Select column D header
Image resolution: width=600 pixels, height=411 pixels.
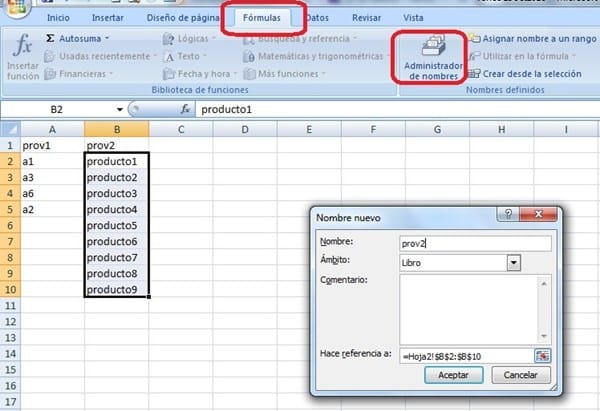point(245,129)
